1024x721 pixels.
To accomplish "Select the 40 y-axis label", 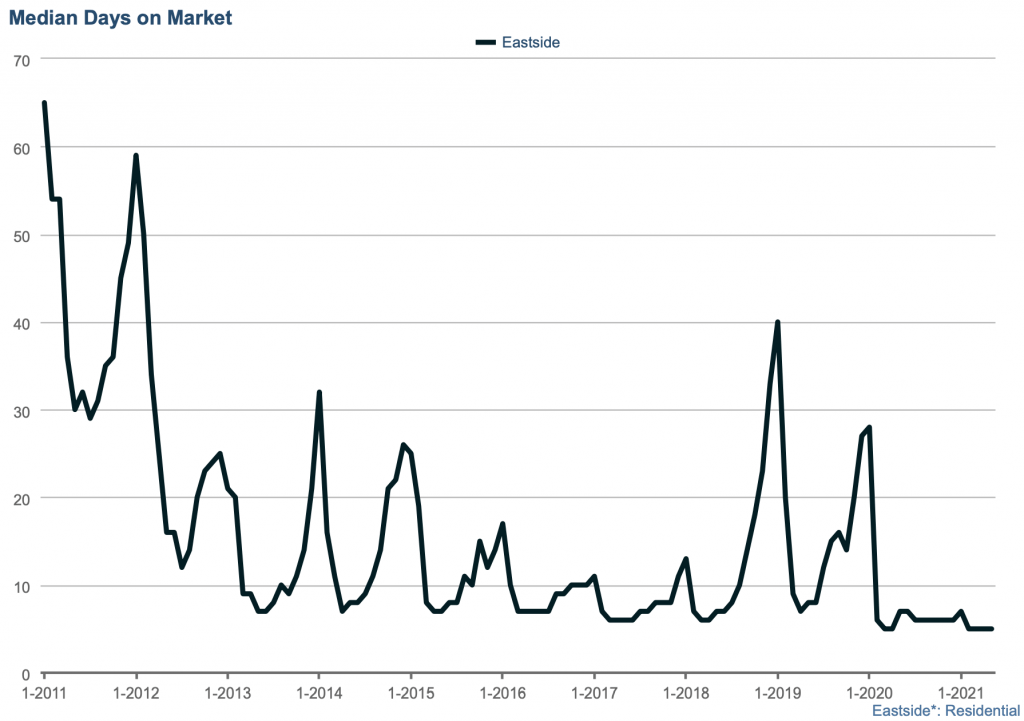I will coord(22,323).
